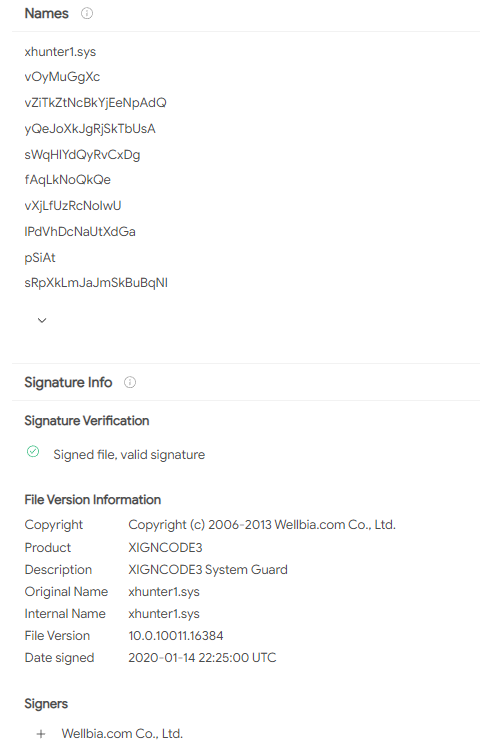The image size is (480, 752).
Task: Click the pSiAt name entry
Action: pos(40,258)
